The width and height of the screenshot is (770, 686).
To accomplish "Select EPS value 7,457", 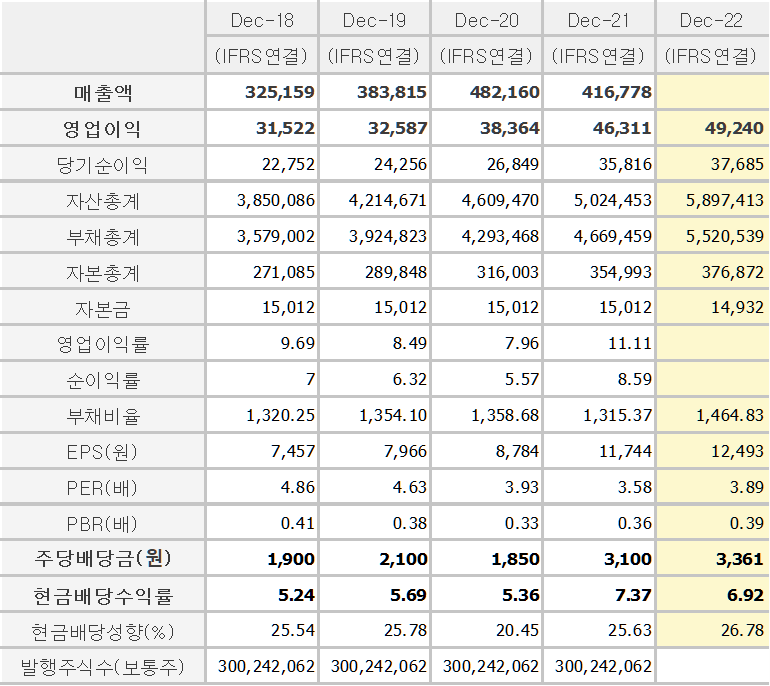I will tap(293, 451).
